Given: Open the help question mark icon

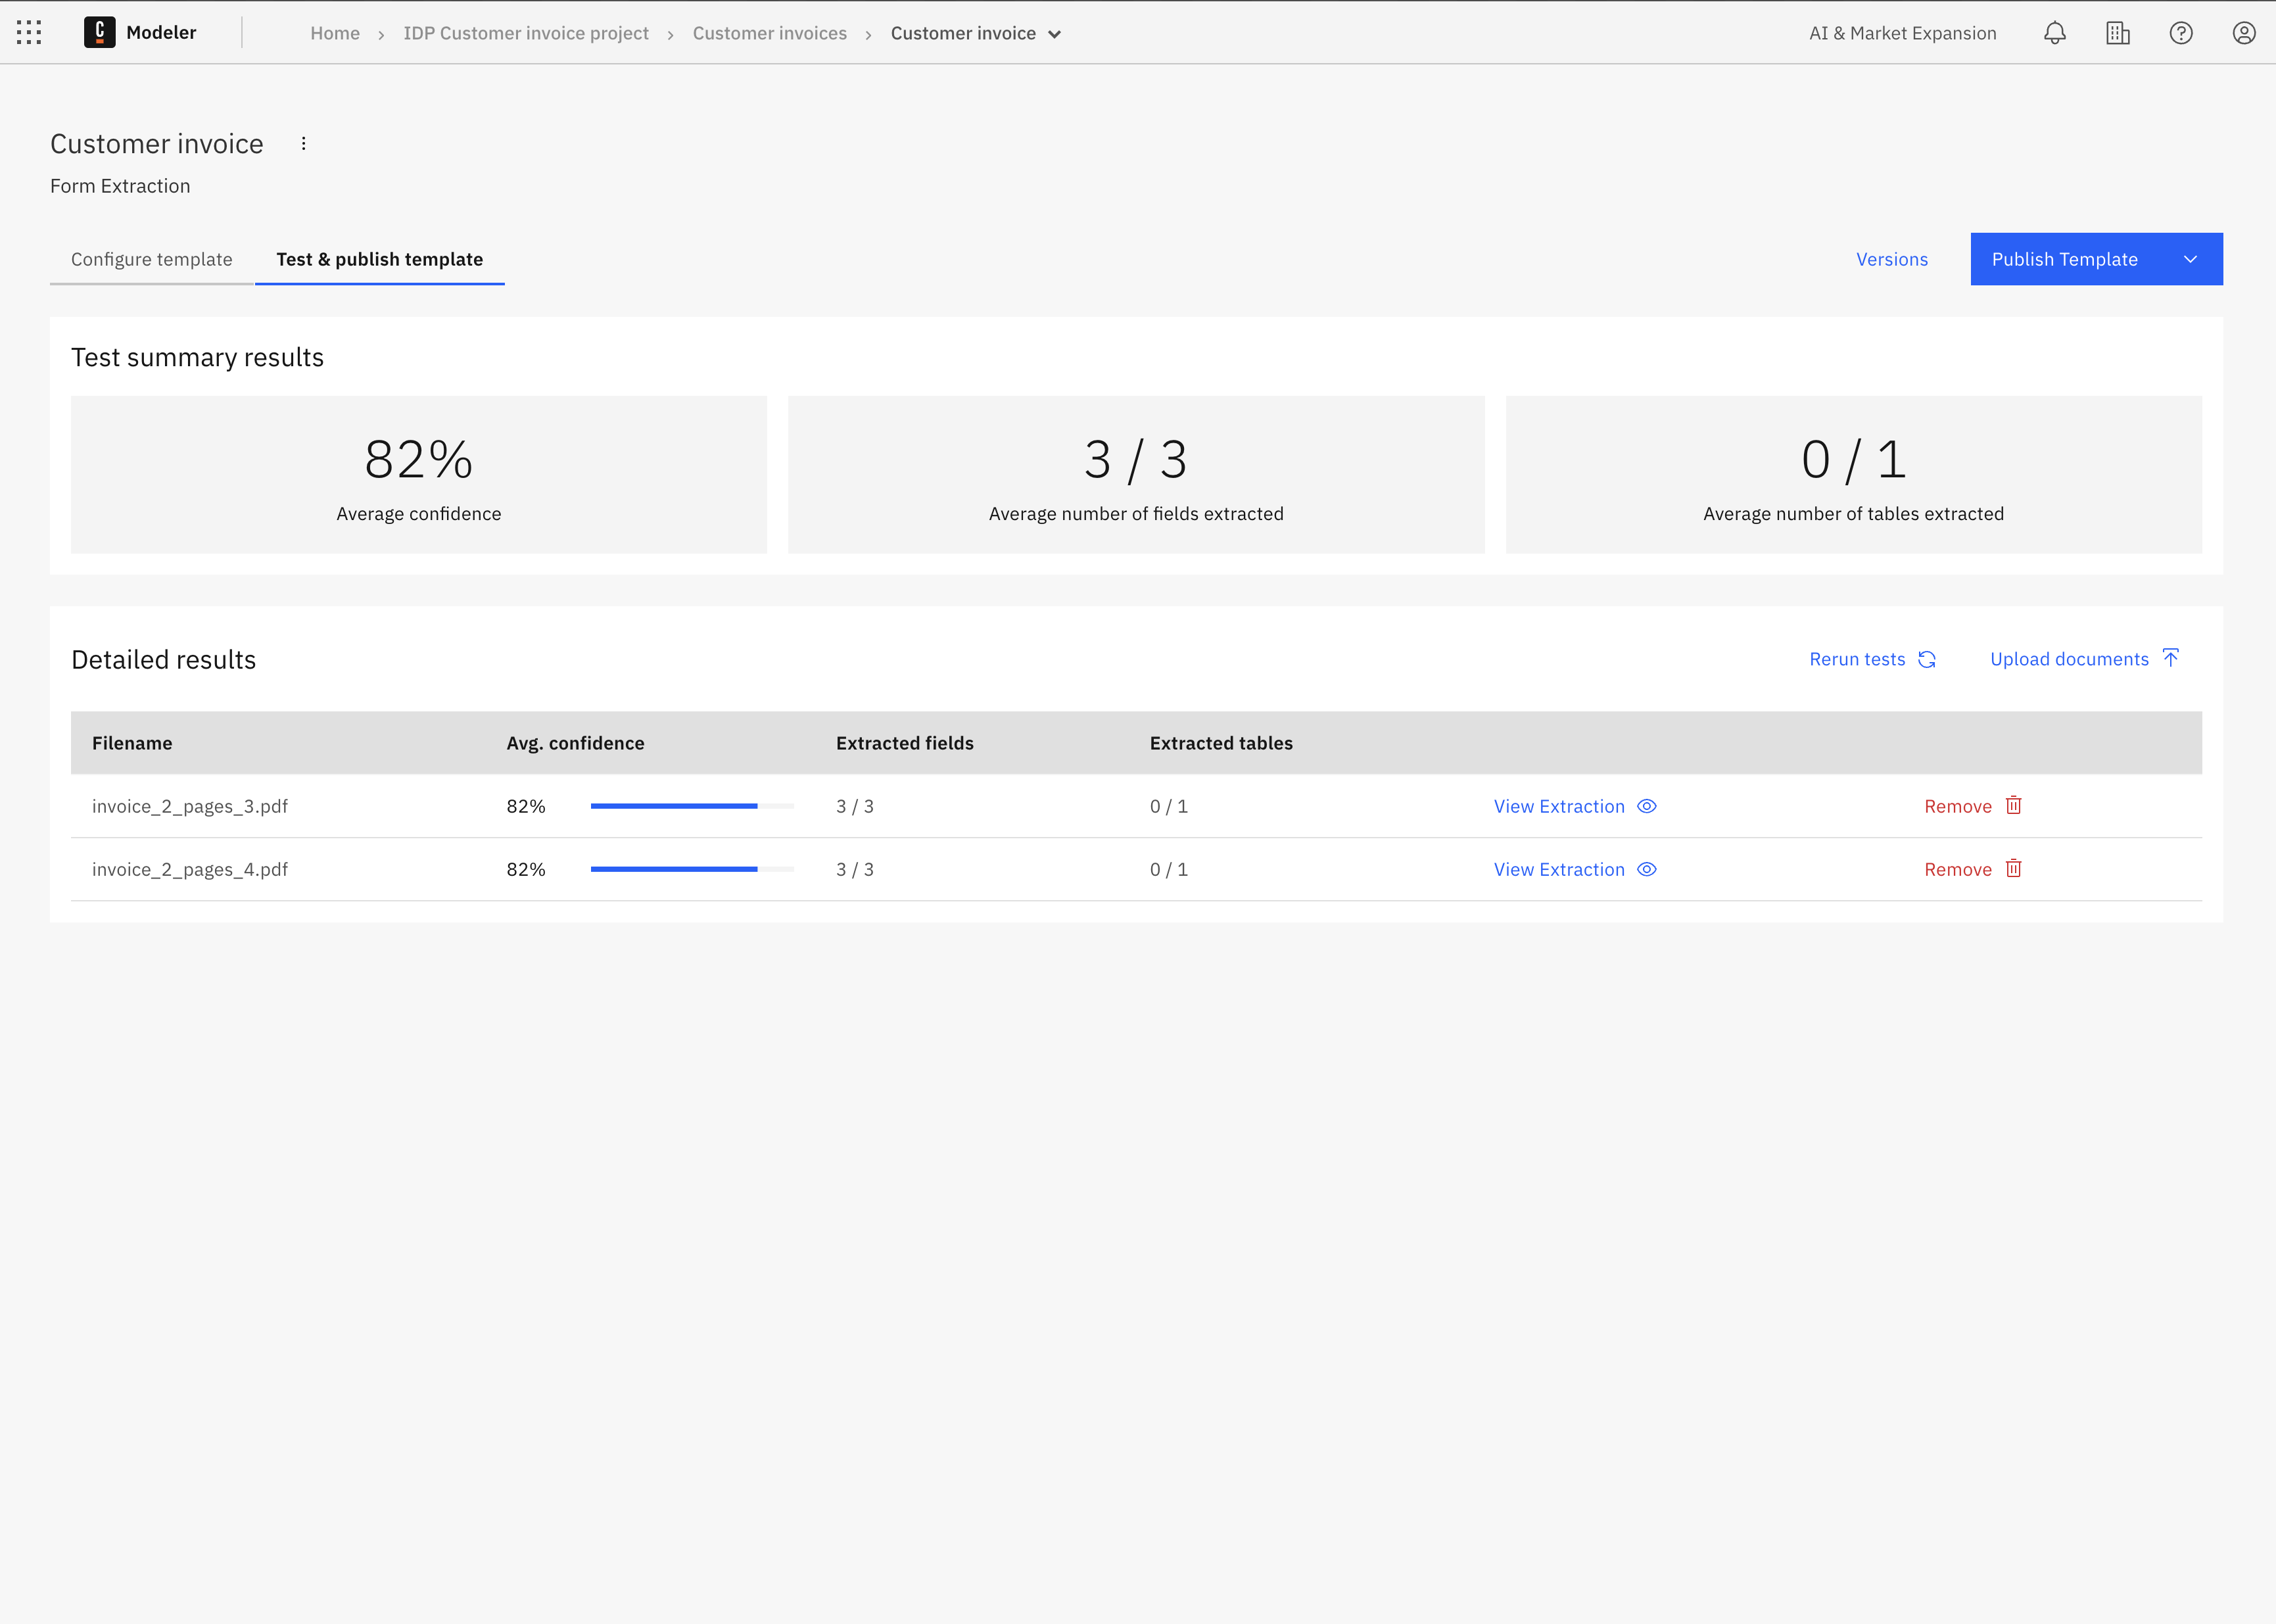Looking at the screenshot, I should point(2181,33).
